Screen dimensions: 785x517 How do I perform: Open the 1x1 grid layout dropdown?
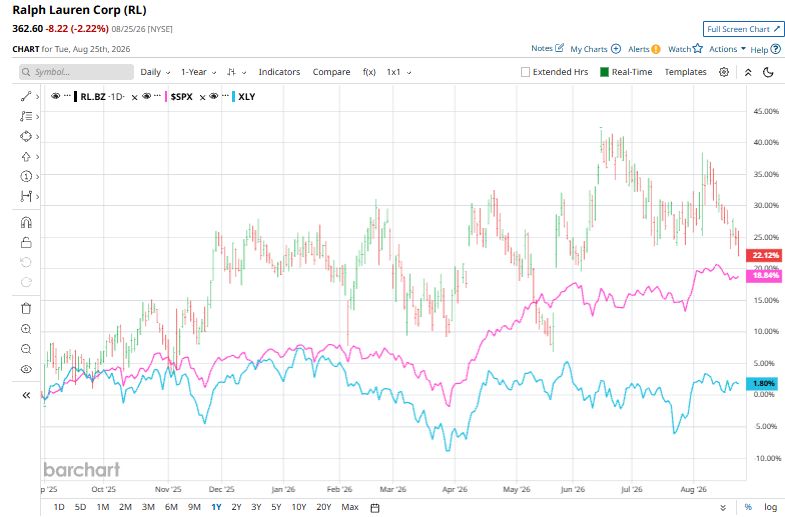coord(399,72)
